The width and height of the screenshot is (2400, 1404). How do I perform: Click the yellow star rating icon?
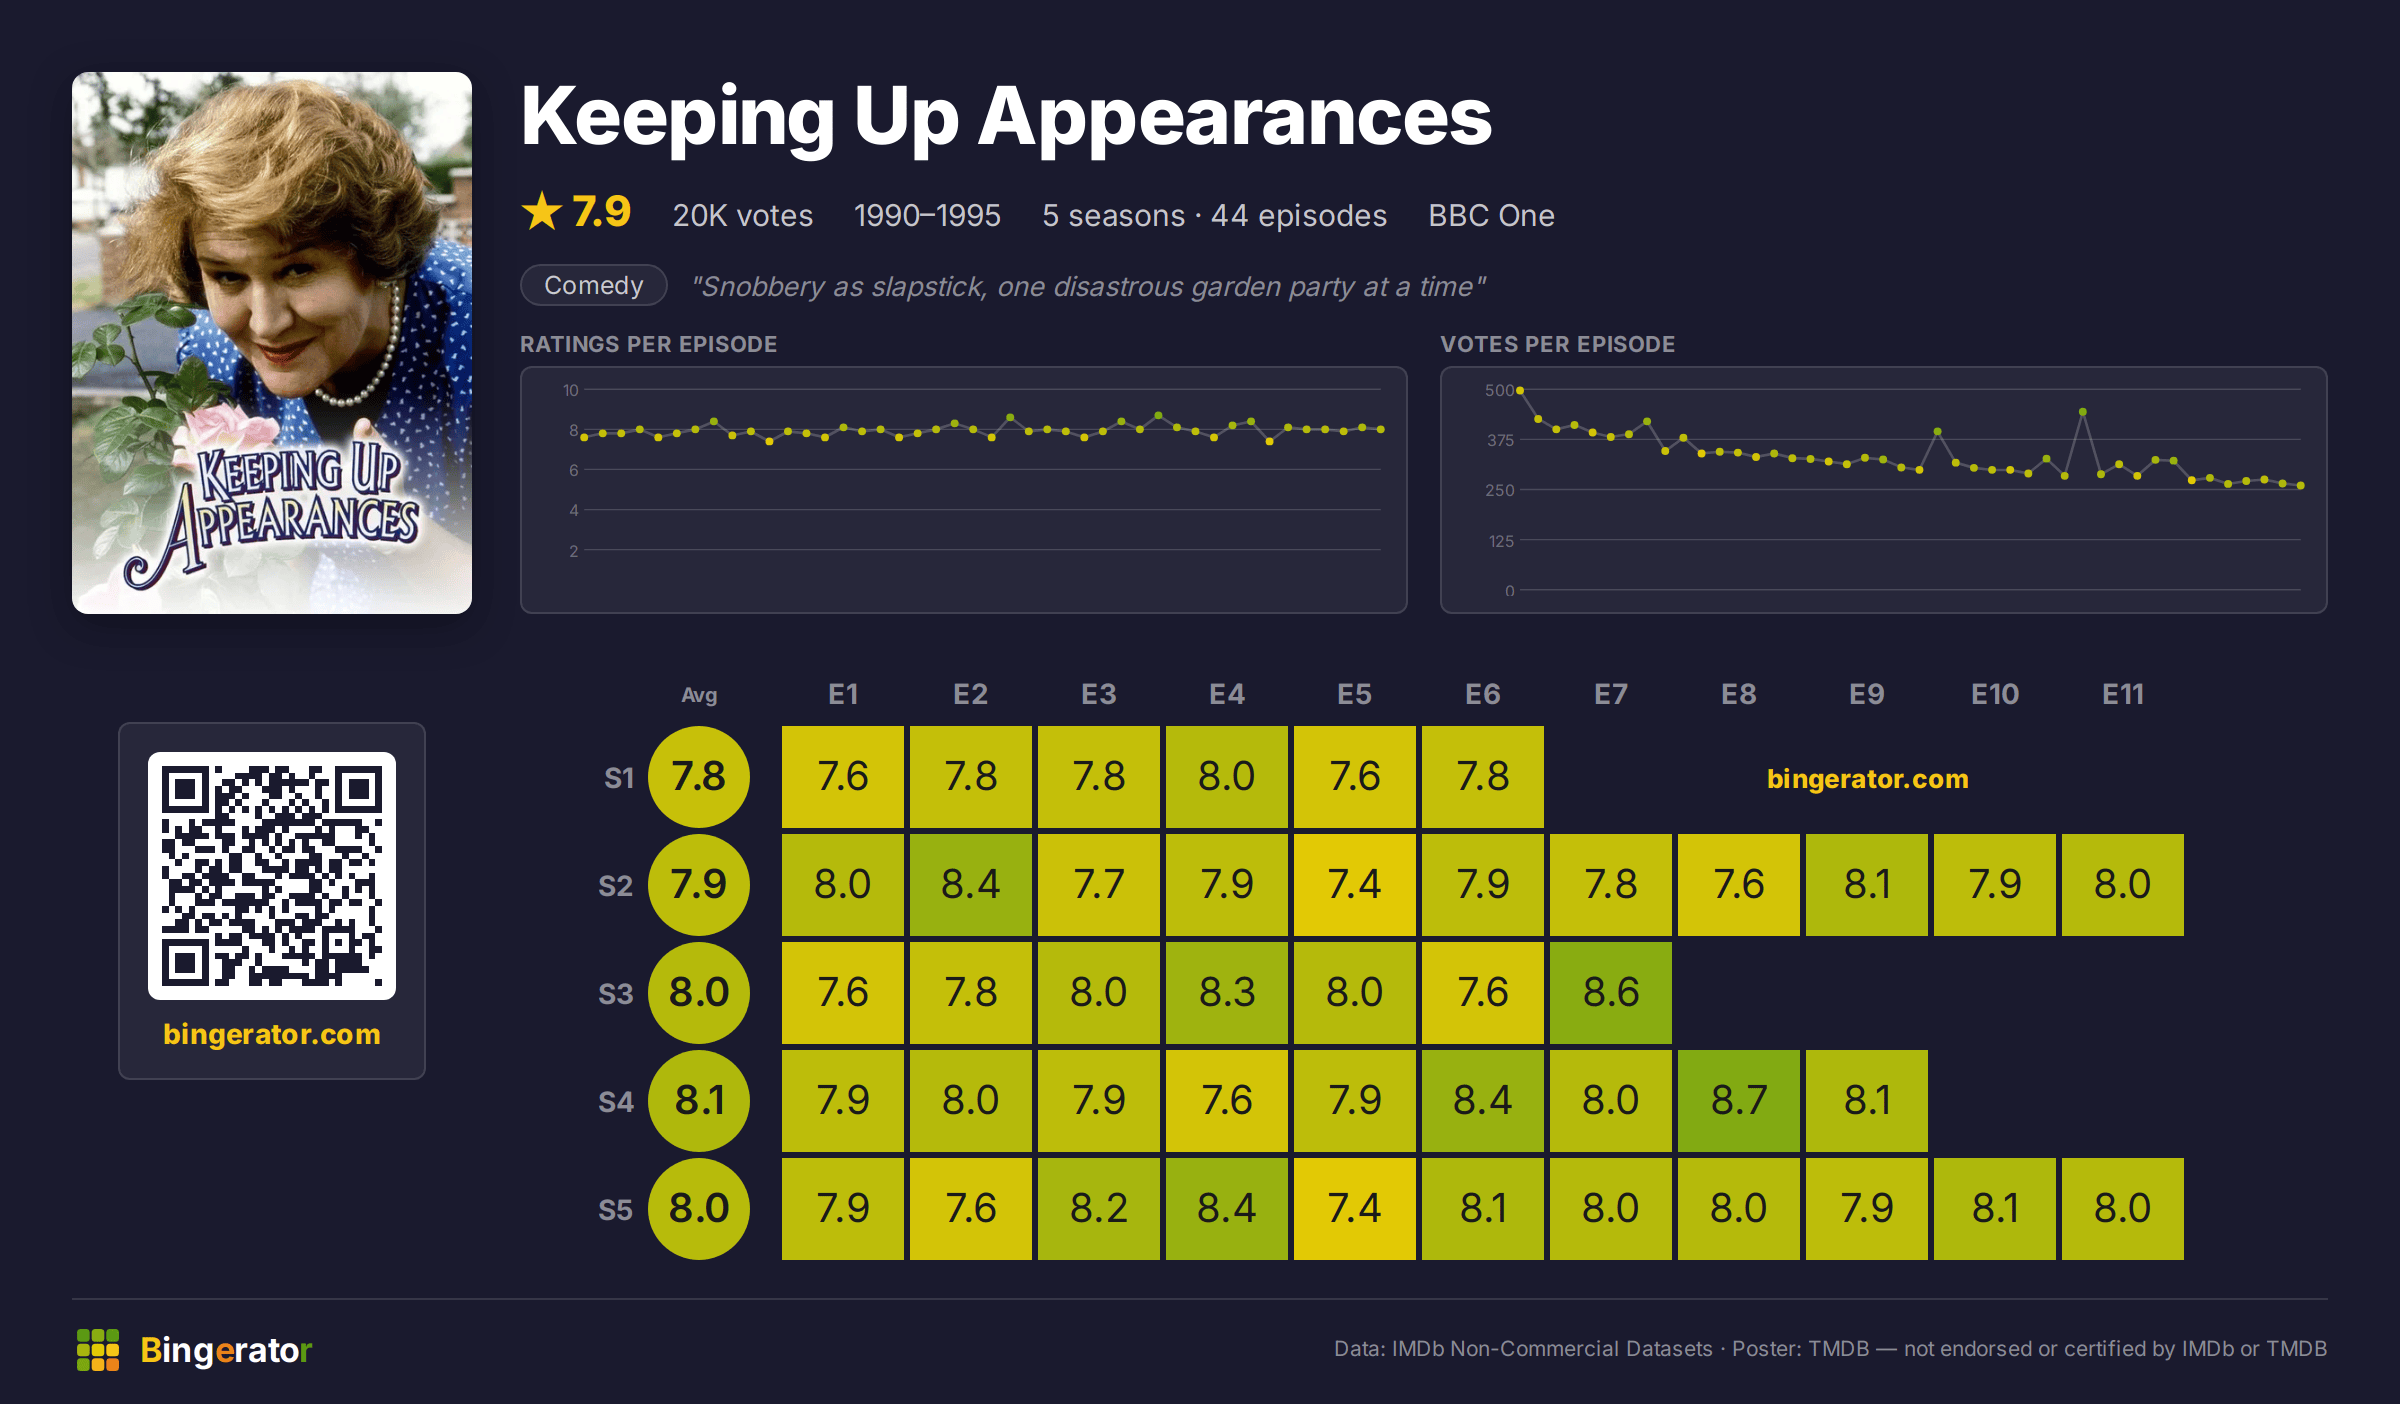(x=542, y=211)
